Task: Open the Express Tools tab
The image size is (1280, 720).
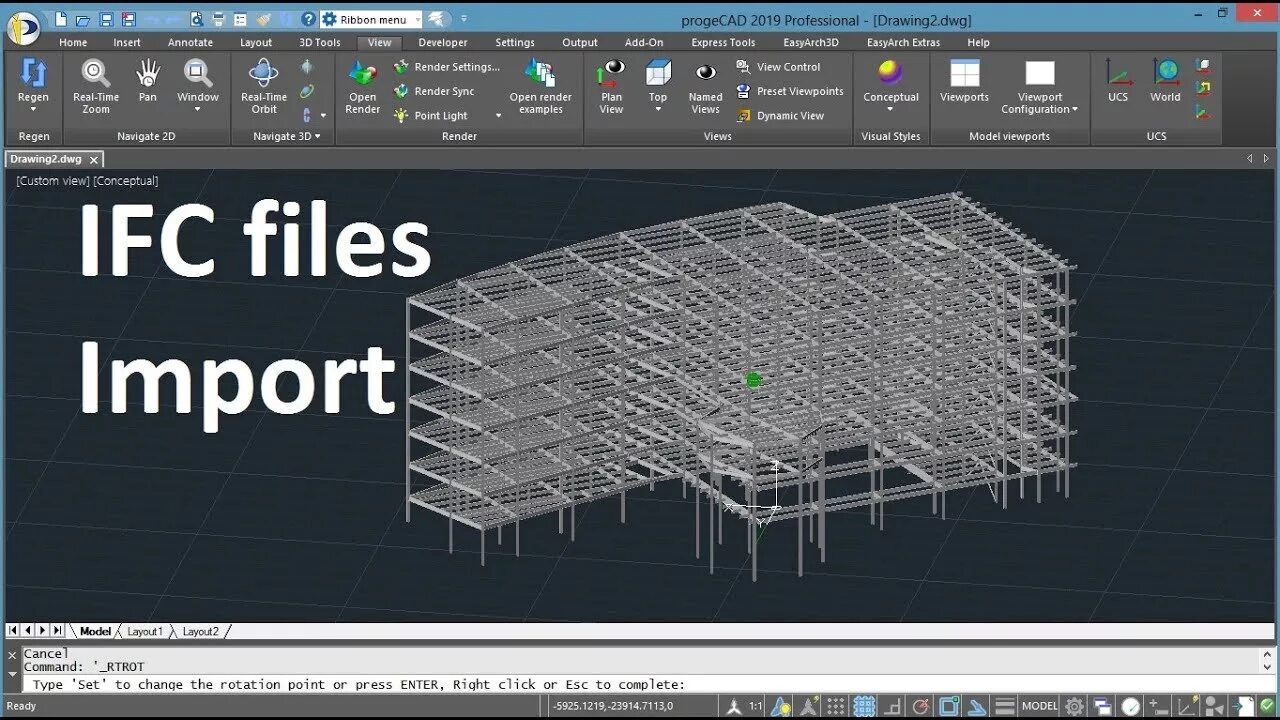Action: click(x=723, y=43)
